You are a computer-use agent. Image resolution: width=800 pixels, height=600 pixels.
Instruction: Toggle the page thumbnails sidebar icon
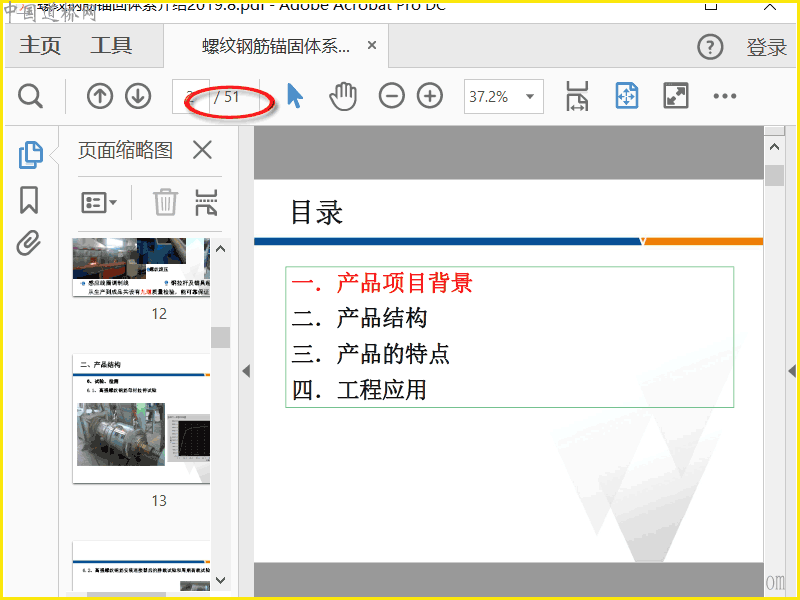click(31, 155)
